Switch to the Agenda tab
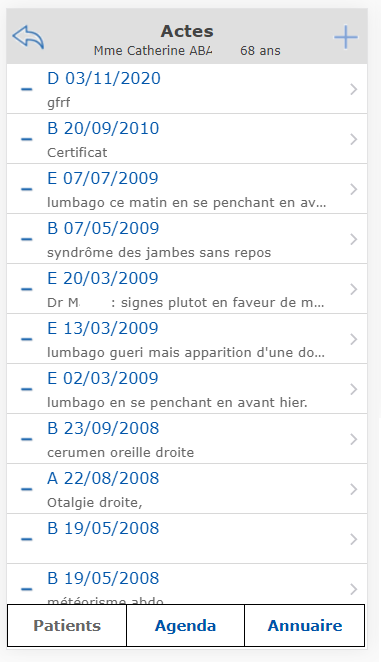Viewport: 381px width, 662px height. point(185,625)
